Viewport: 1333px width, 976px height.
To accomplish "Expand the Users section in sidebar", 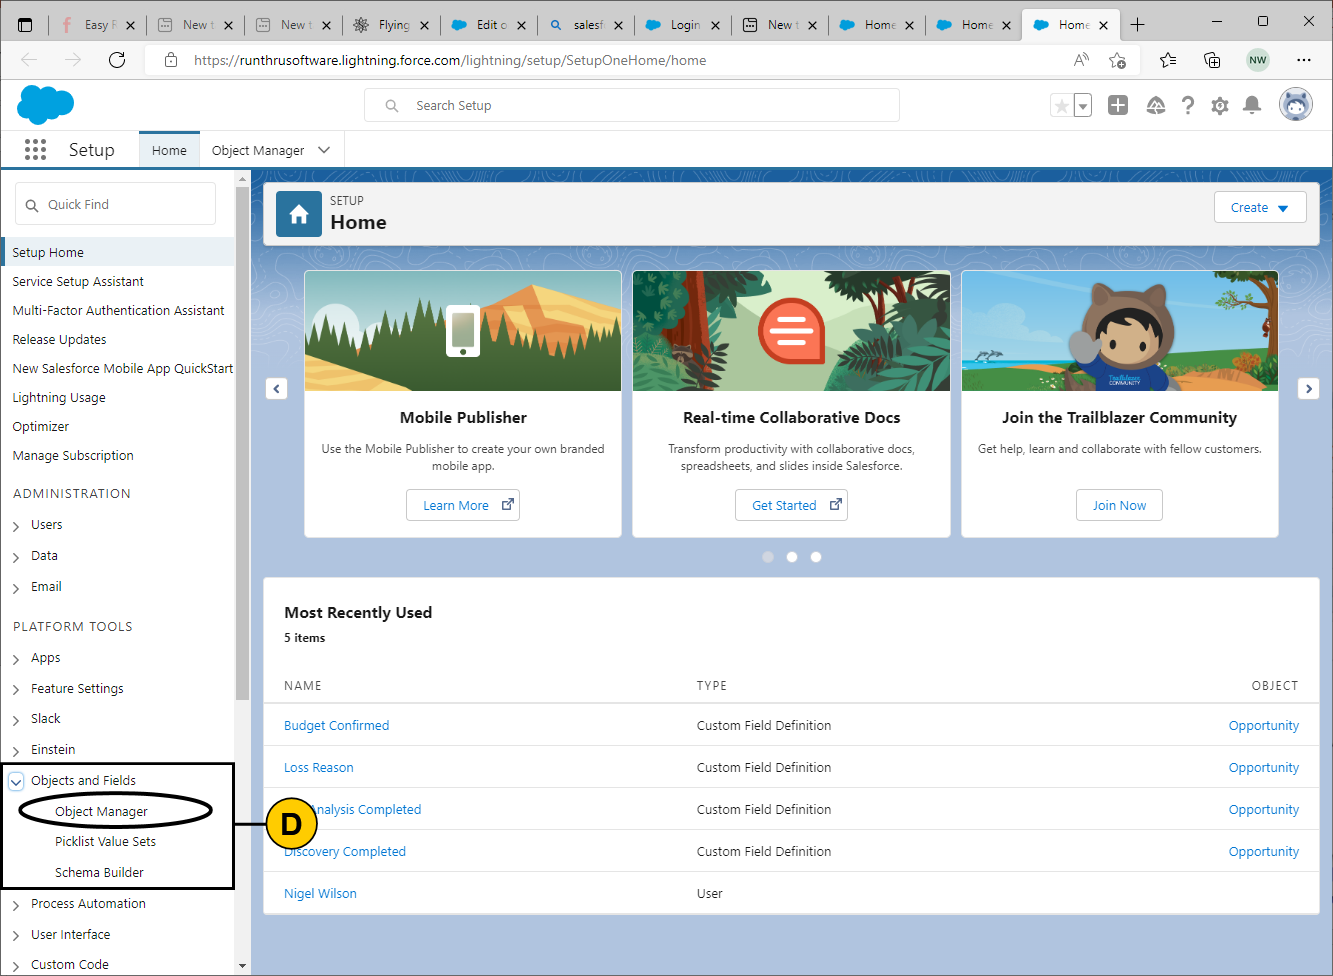I will pos(16,526).
